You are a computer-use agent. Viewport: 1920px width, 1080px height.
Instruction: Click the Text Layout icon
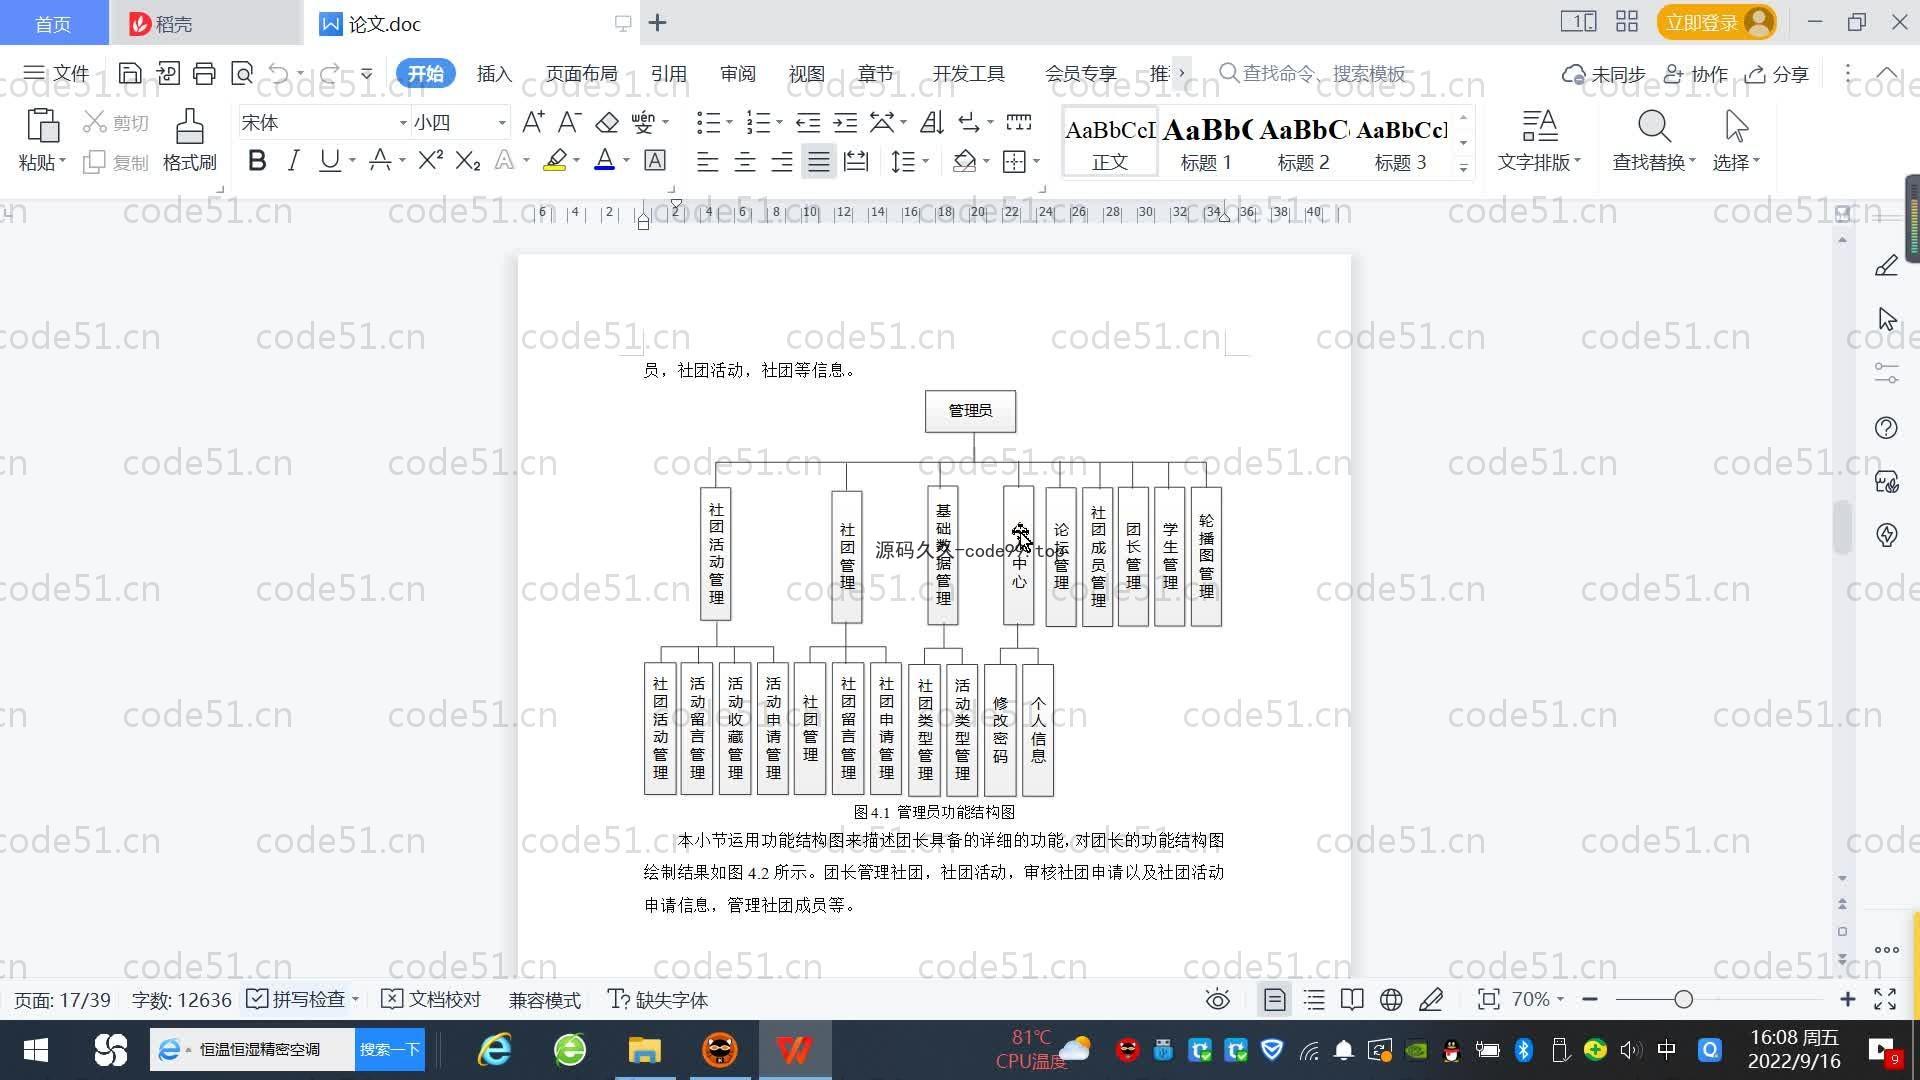click(1540, 126)
